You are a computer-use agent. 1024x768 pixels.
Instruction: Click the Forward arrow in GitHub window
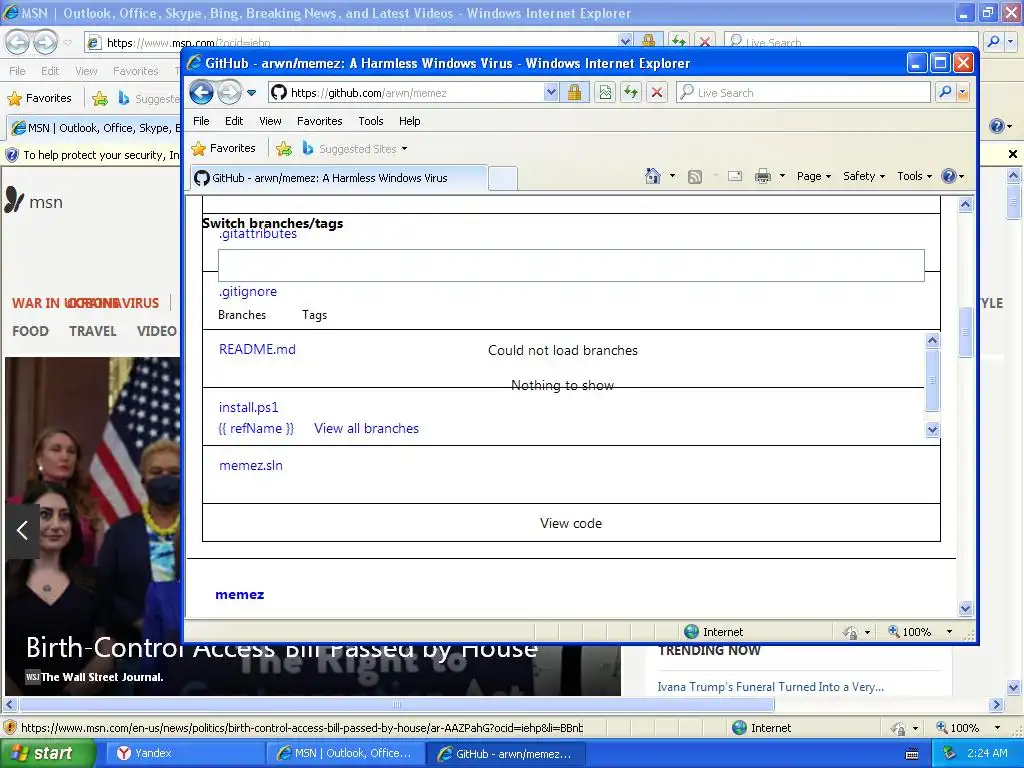coord(229,93)
